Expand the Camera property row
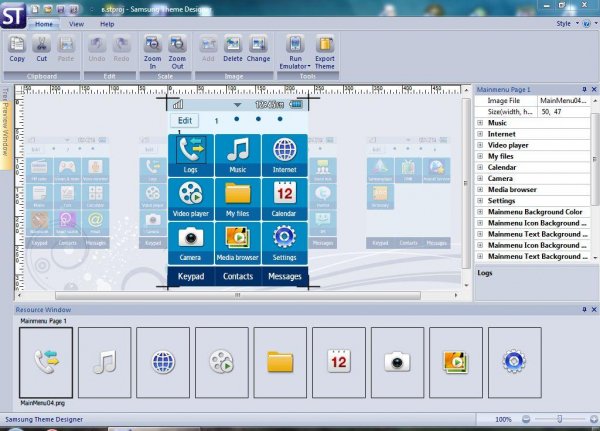The image size is (600, 431). pos(480,178)
